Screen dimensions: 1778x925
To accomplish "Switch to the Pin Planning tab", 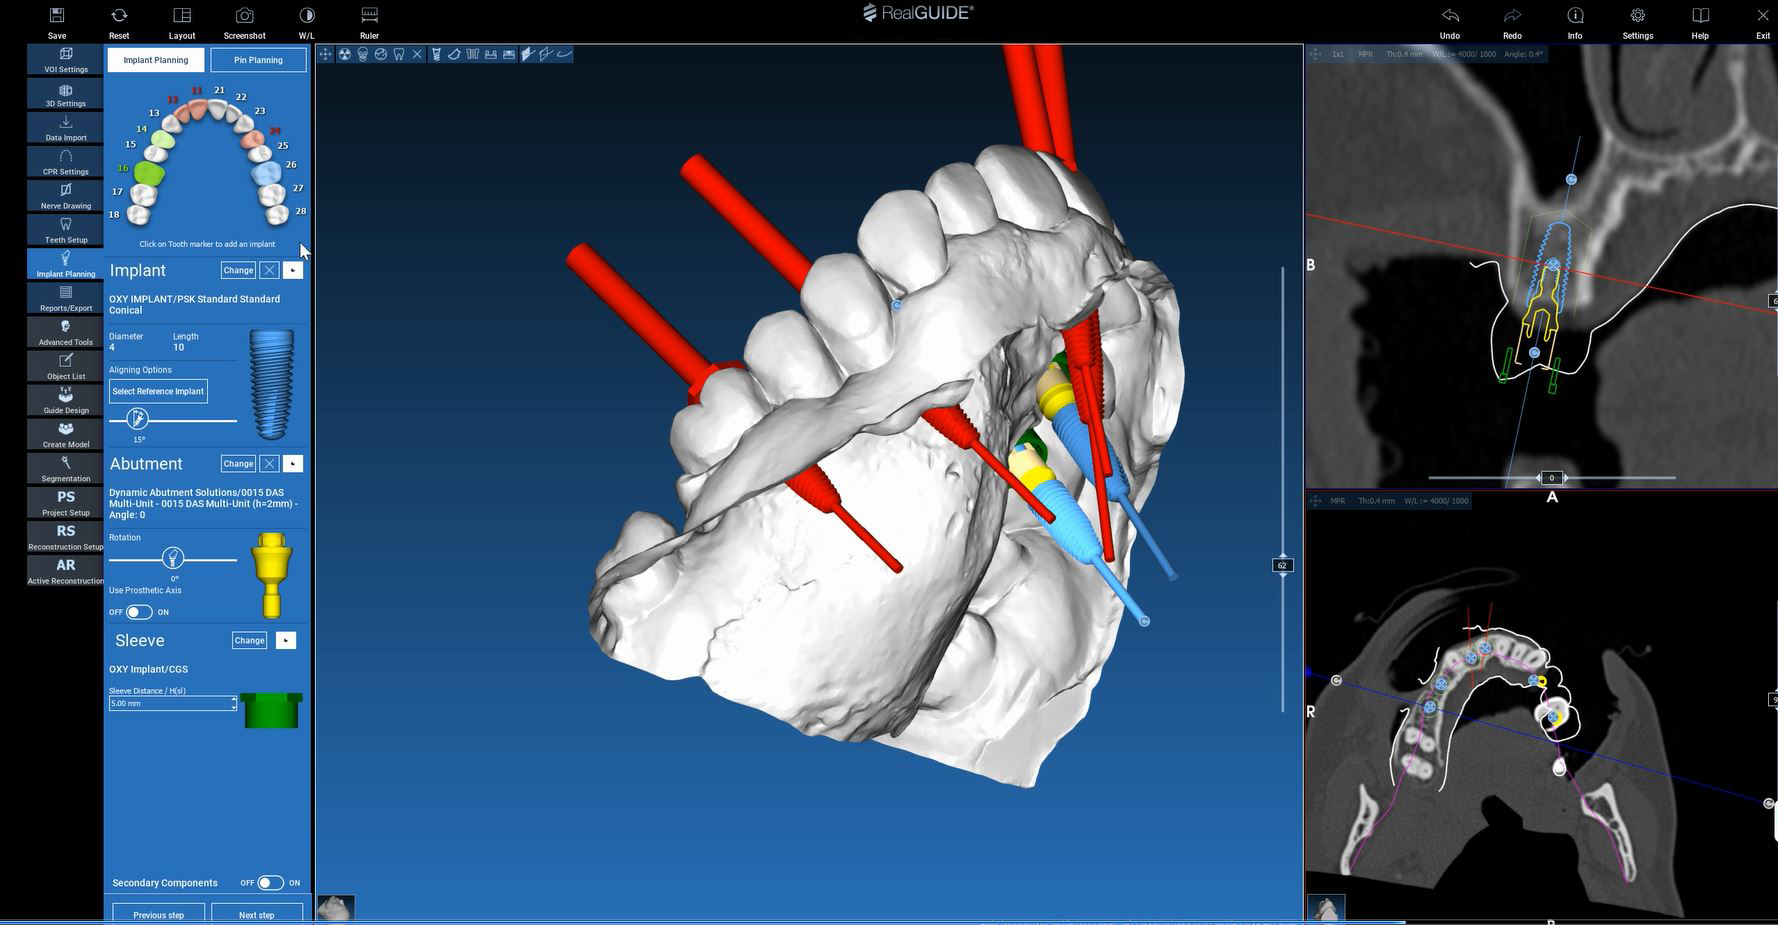I will [258, 60].
